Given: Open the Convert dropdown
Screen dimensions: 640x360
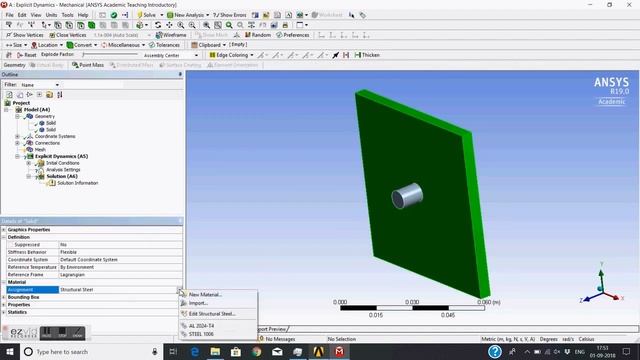Looking at the screenshot, I should pyautogui.click(x=82, y=45).
